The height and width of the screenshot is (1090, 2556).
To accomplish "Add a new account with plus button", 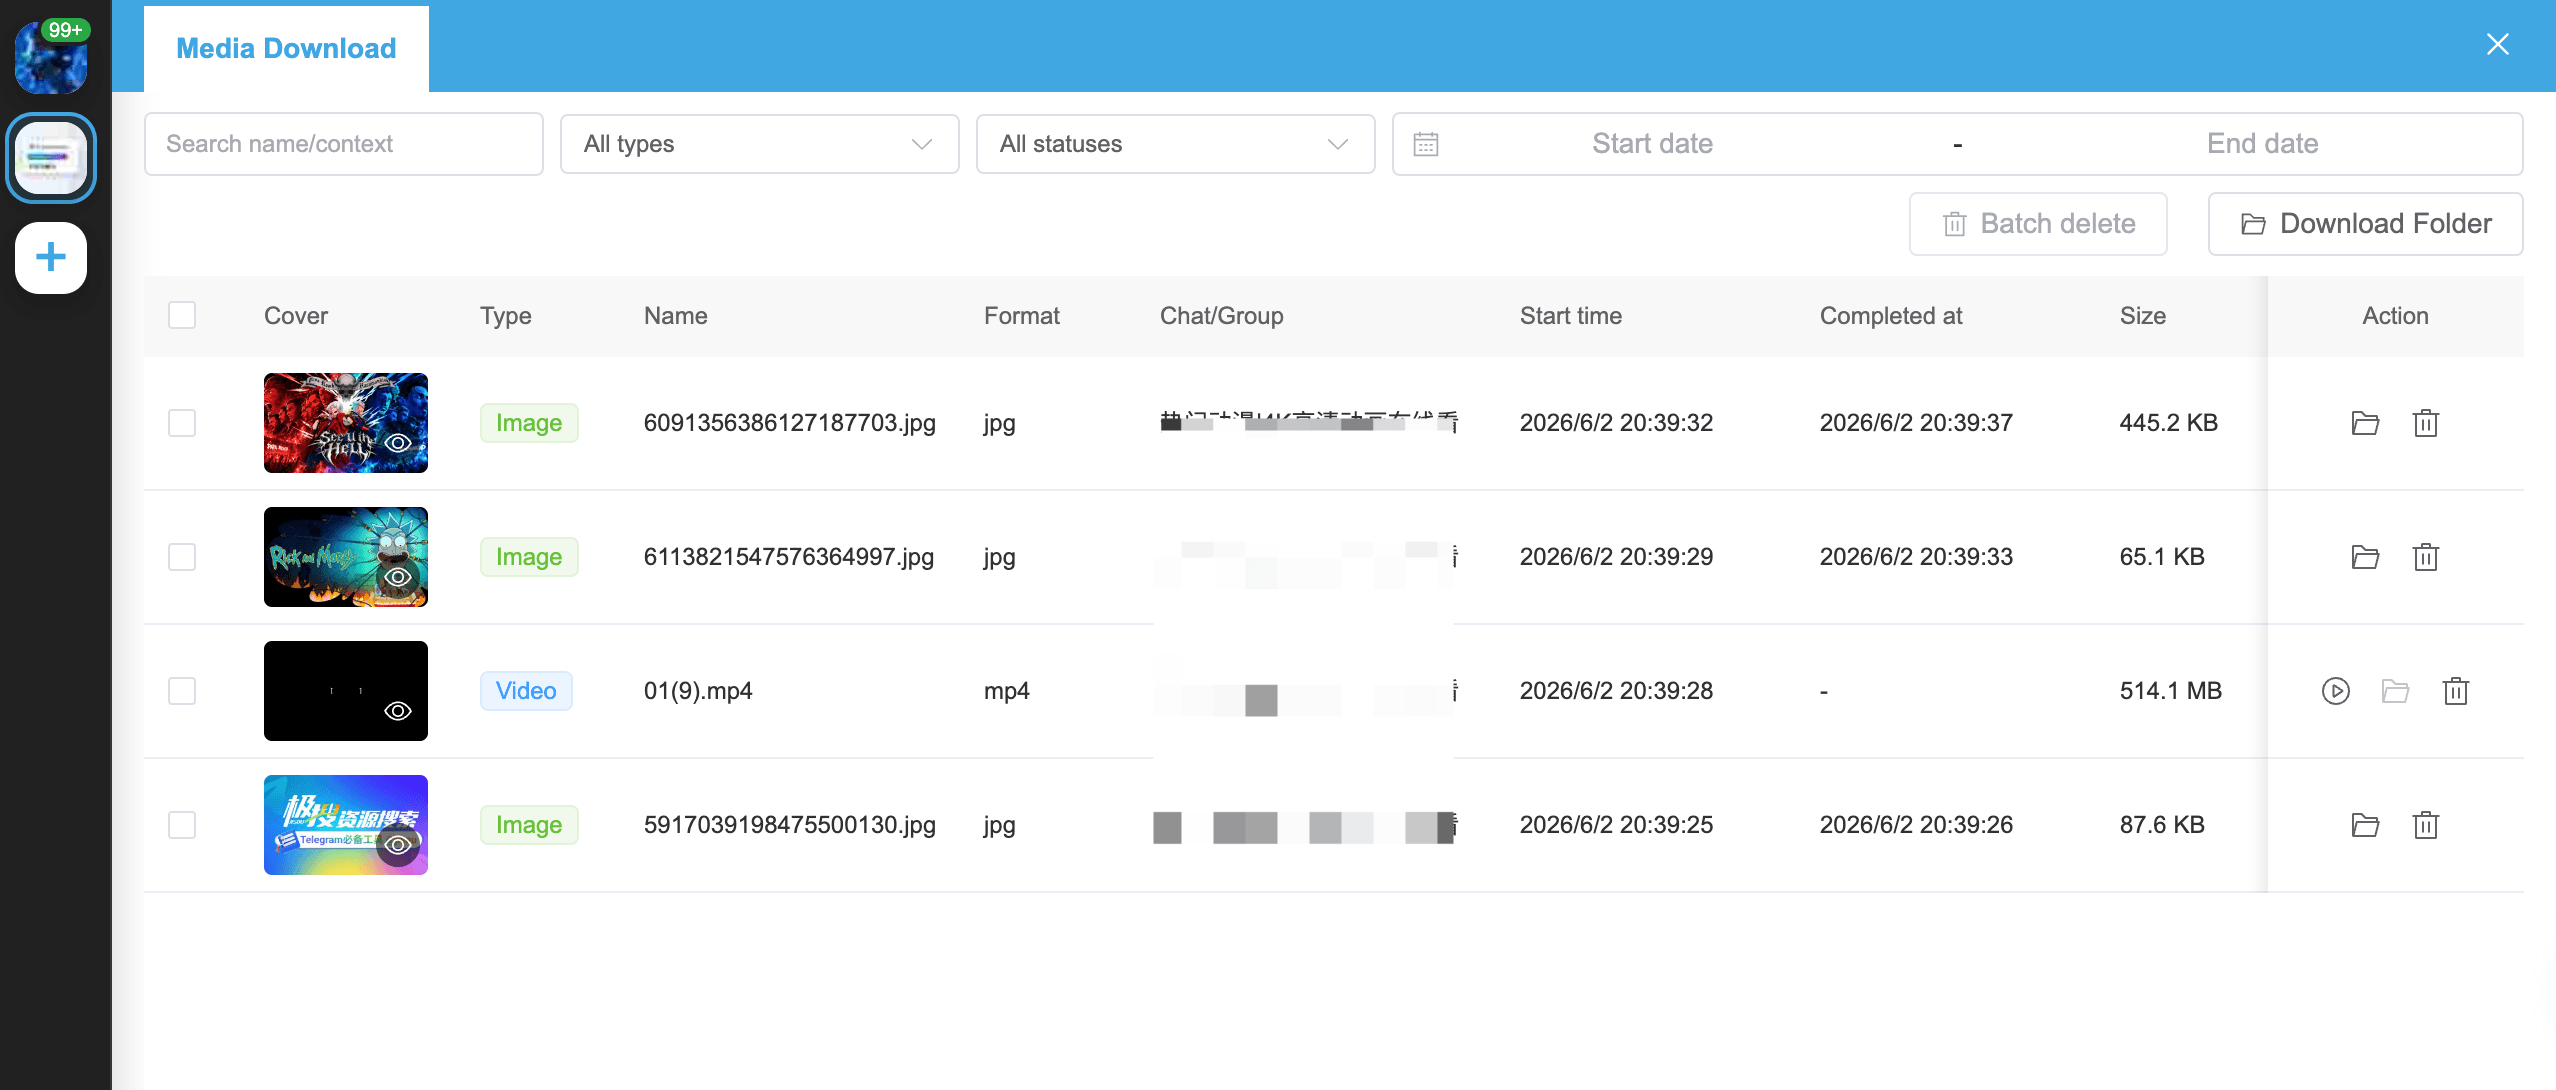I will (51, 258).
